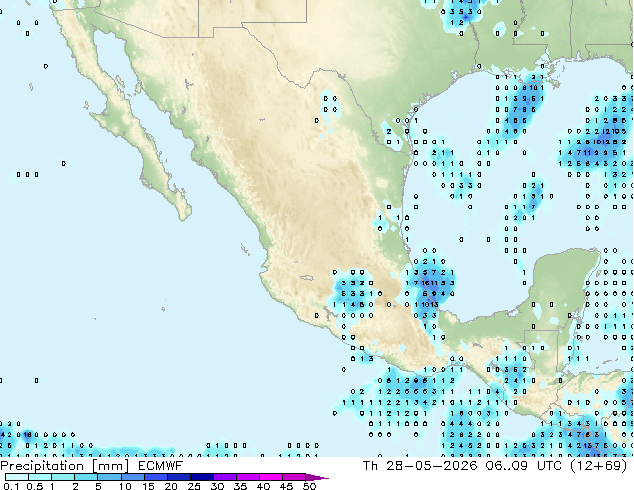Pick the 35–40 mm legend swatch
This screenshot has height=490, width=634.
pos(247,477)
